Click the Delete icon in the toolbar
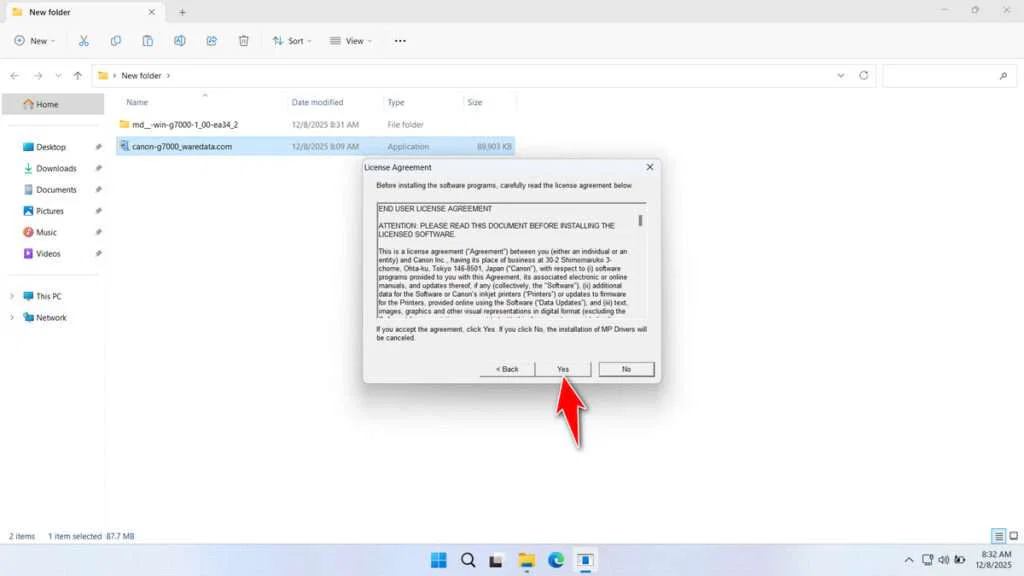 pyautogui.click(x=243, y=41)
